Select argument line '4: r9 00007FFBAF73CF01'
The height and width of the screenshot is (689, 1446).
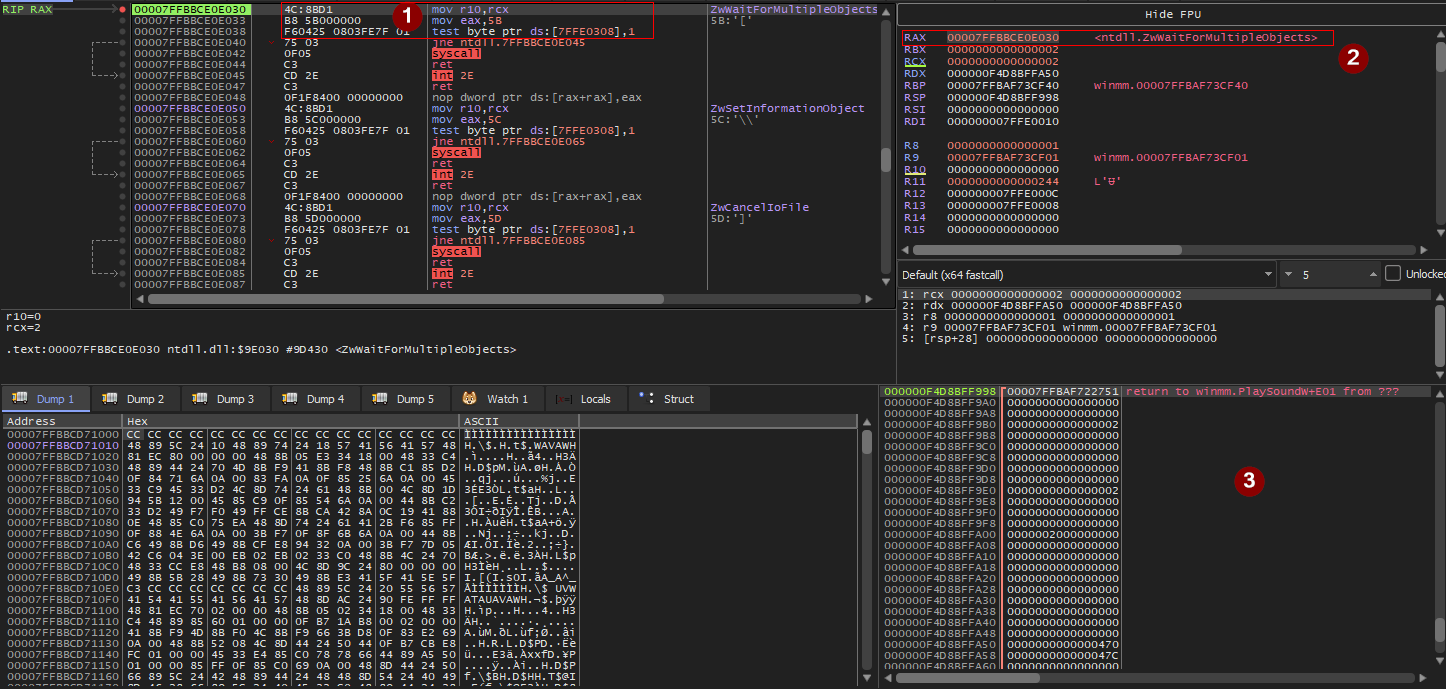coord(1166,327)
